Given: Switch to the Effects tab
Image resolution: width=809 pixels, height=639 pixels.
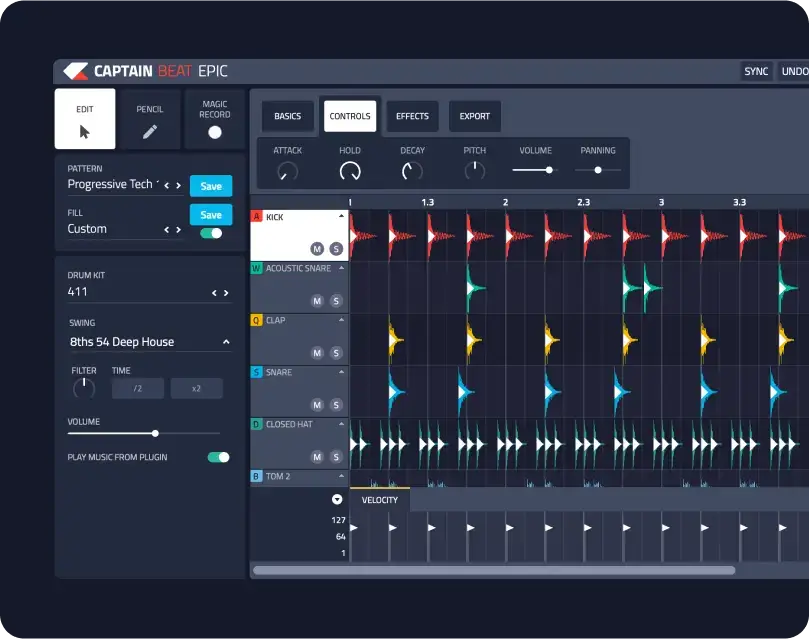Looking at the screenshot, I should (x=412, y=116).
